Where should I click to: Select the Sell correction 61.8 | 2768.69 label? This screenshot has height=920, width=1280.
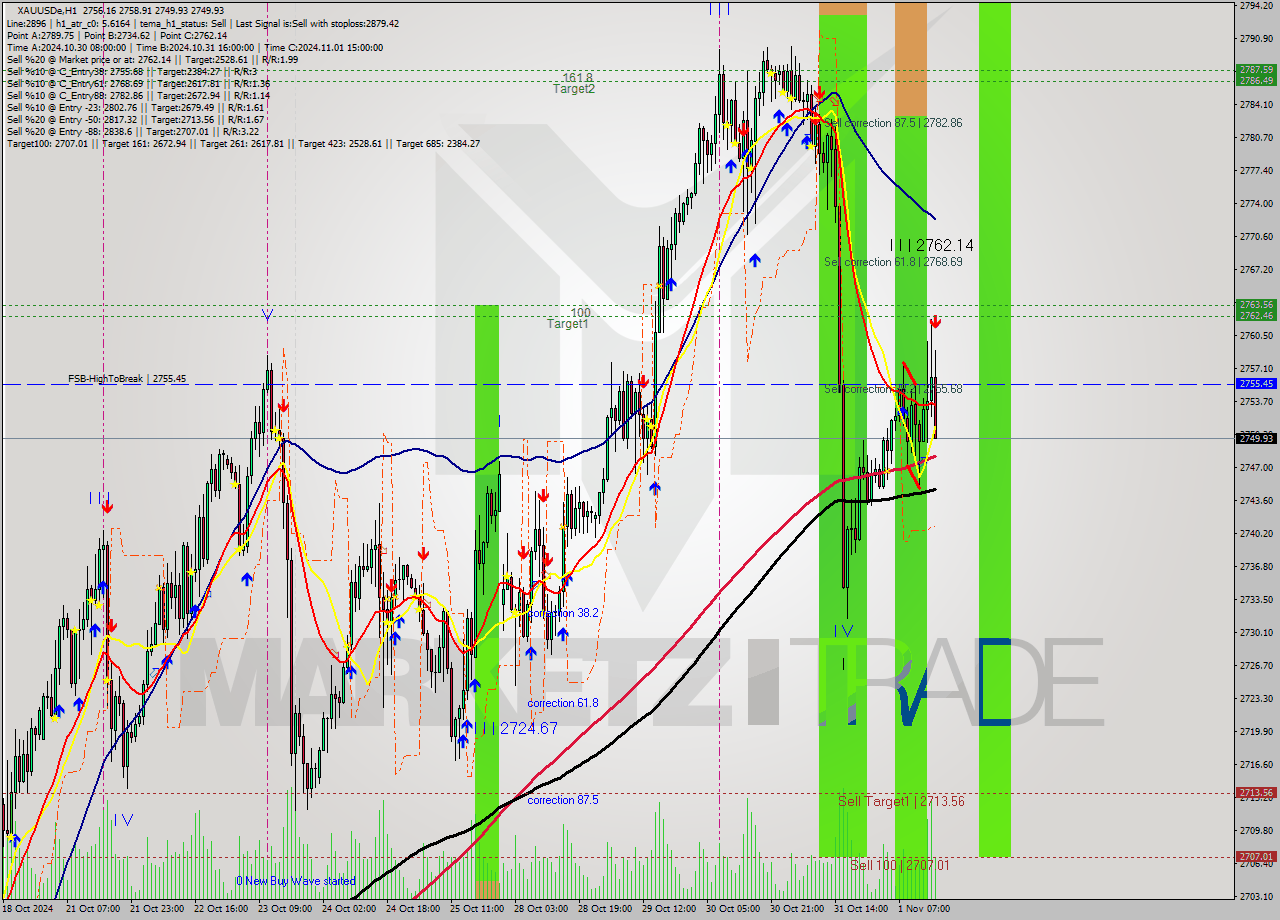pyautogui.click(x=893, y=262)
